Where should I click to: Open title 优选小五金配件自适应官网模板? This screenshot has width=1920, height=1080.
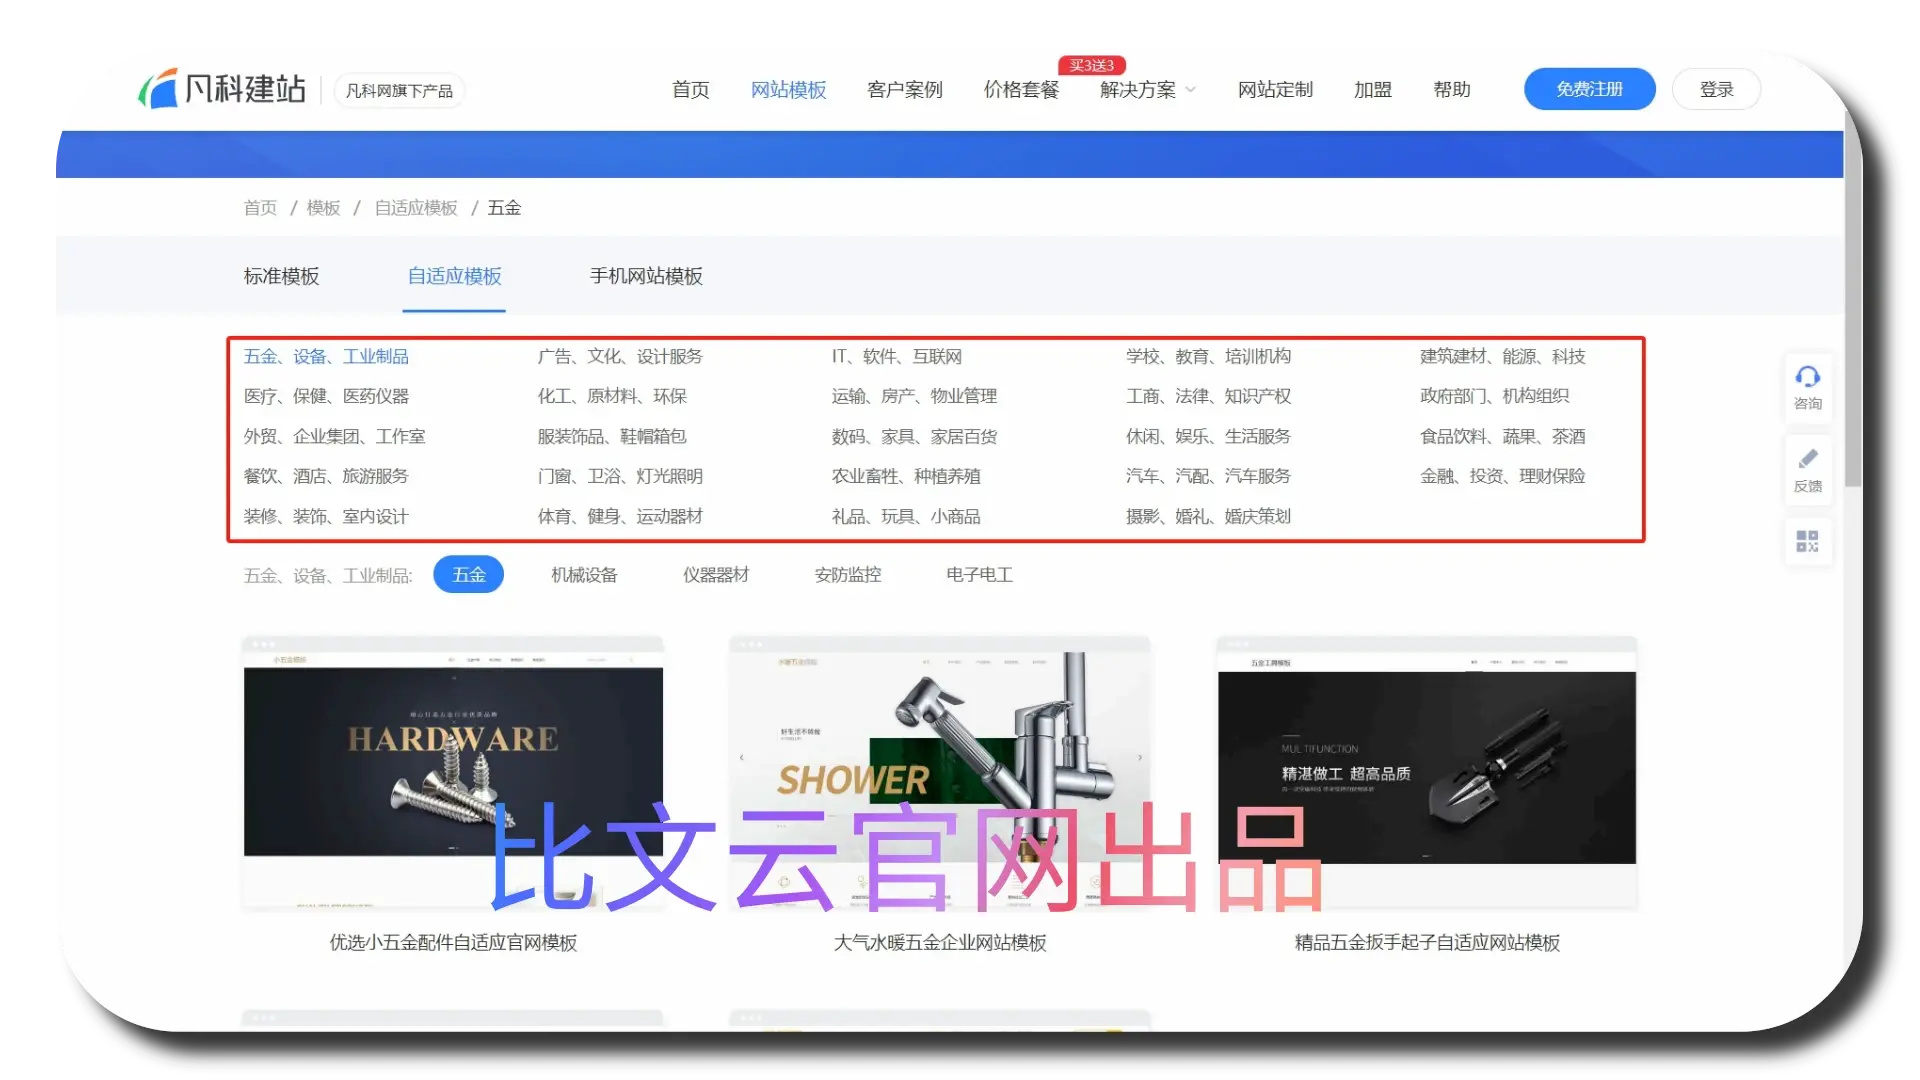[x=453, y=943]
